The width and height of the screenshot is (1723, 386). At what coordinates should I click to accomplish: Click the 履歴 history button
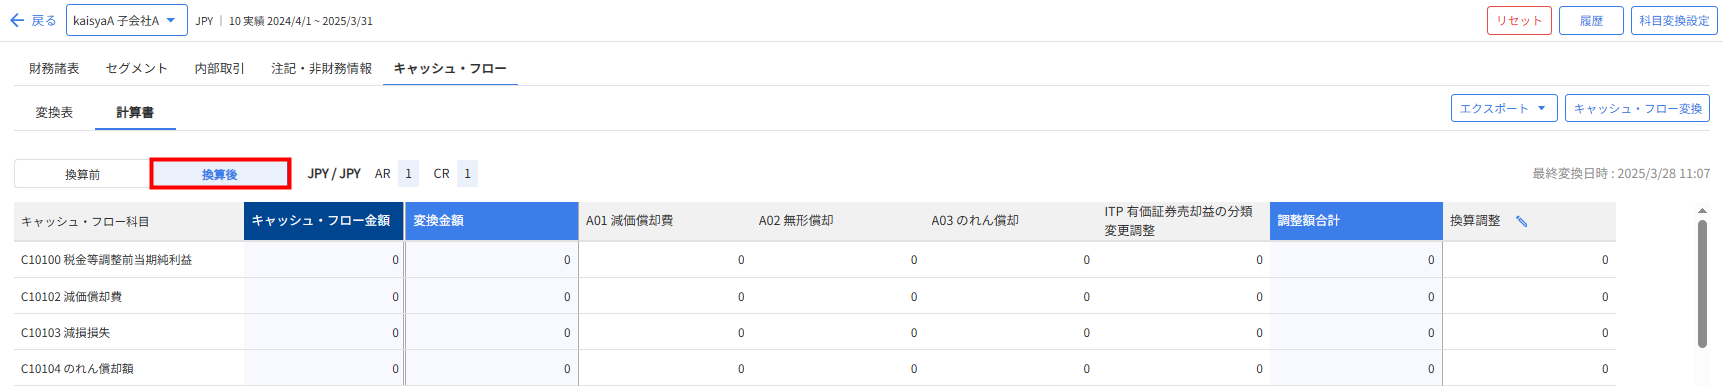pyautogui.click(x=1591, y=20)
